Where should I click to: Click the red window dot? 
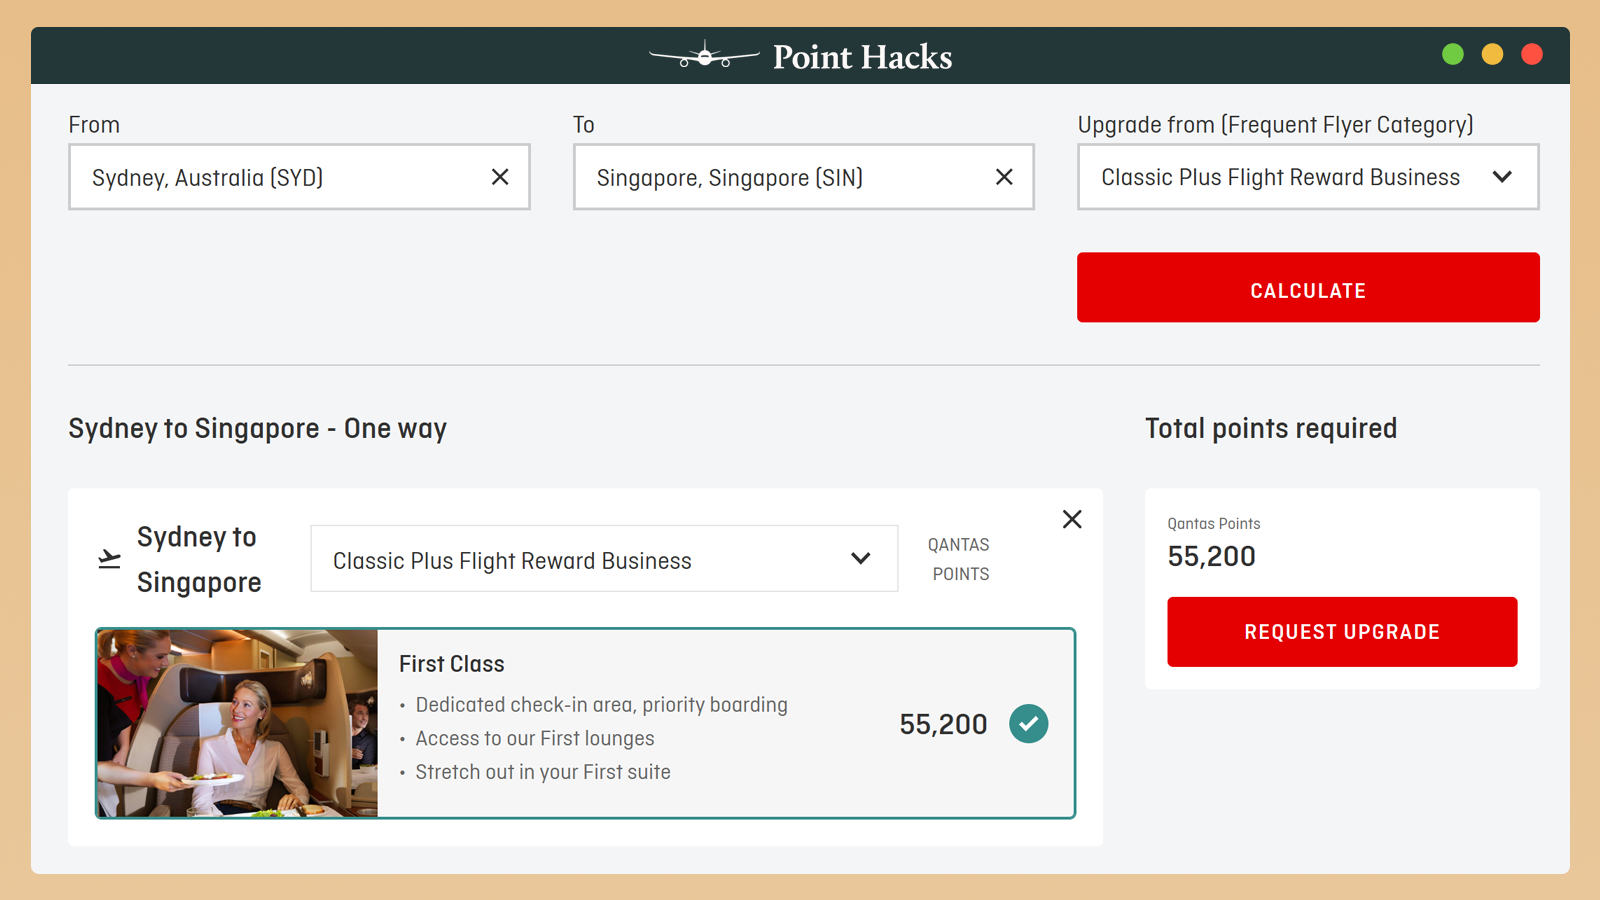click(x=1531, y=55)
